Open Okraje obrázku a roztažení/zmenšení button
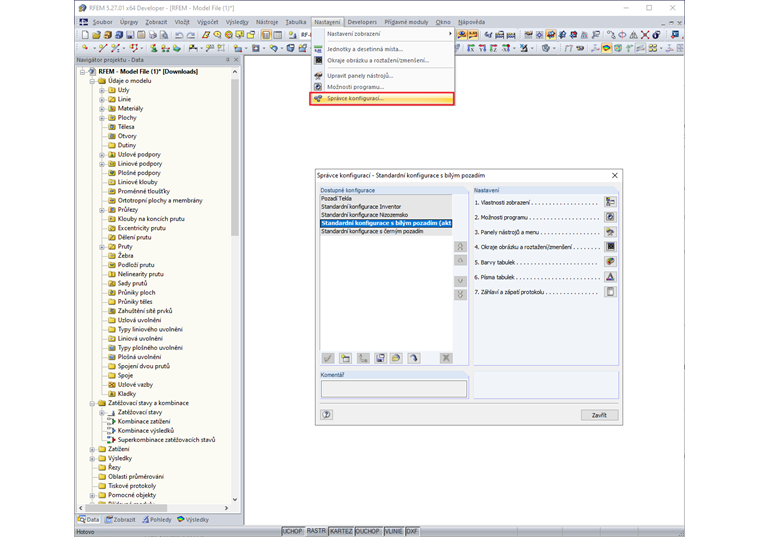Screen dimensions: 760x537 [x=610, y=247]
